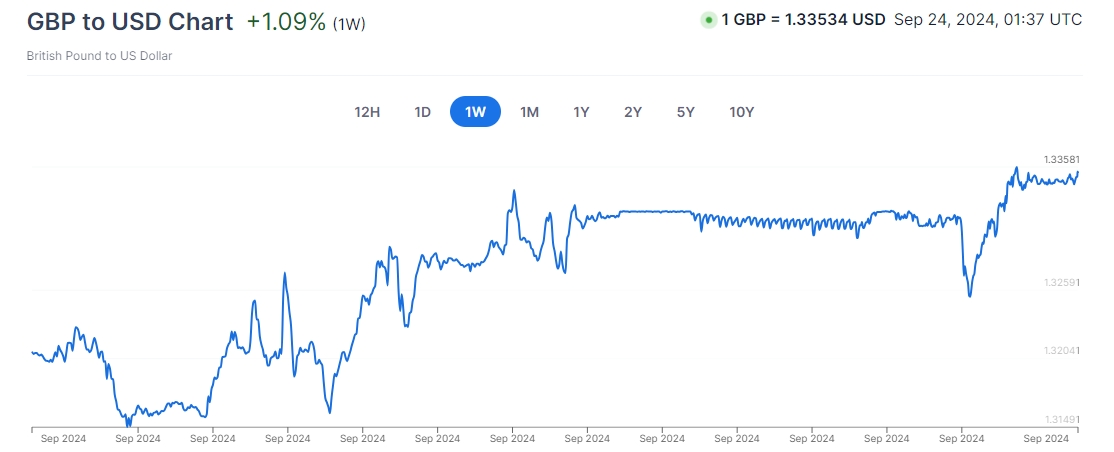Display the 5Y chart history

coord(685,112)
